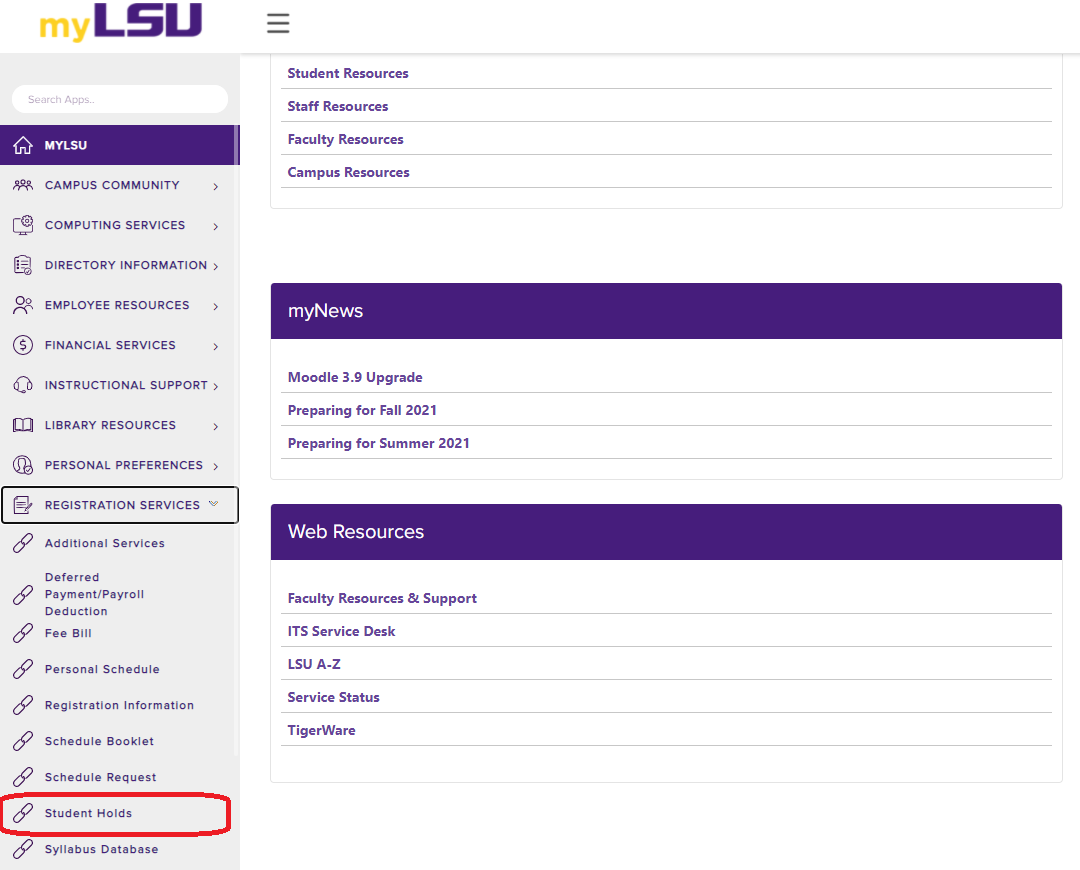Open the Fee Bill link
The image size is (1080, 870).
pyautogui.click(x=68, y=633)
